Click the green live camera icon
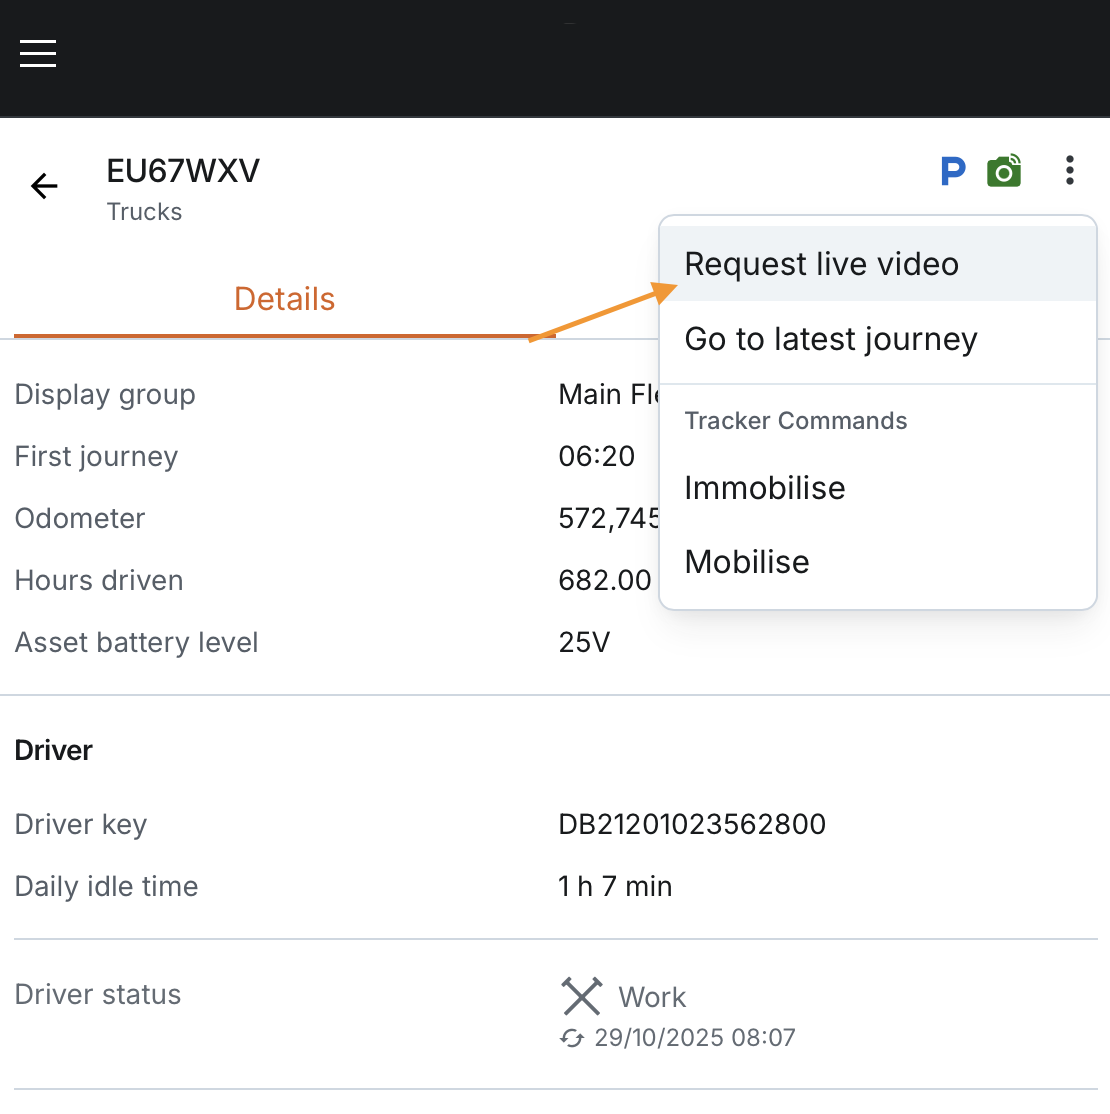 (x=1004, y=172)
